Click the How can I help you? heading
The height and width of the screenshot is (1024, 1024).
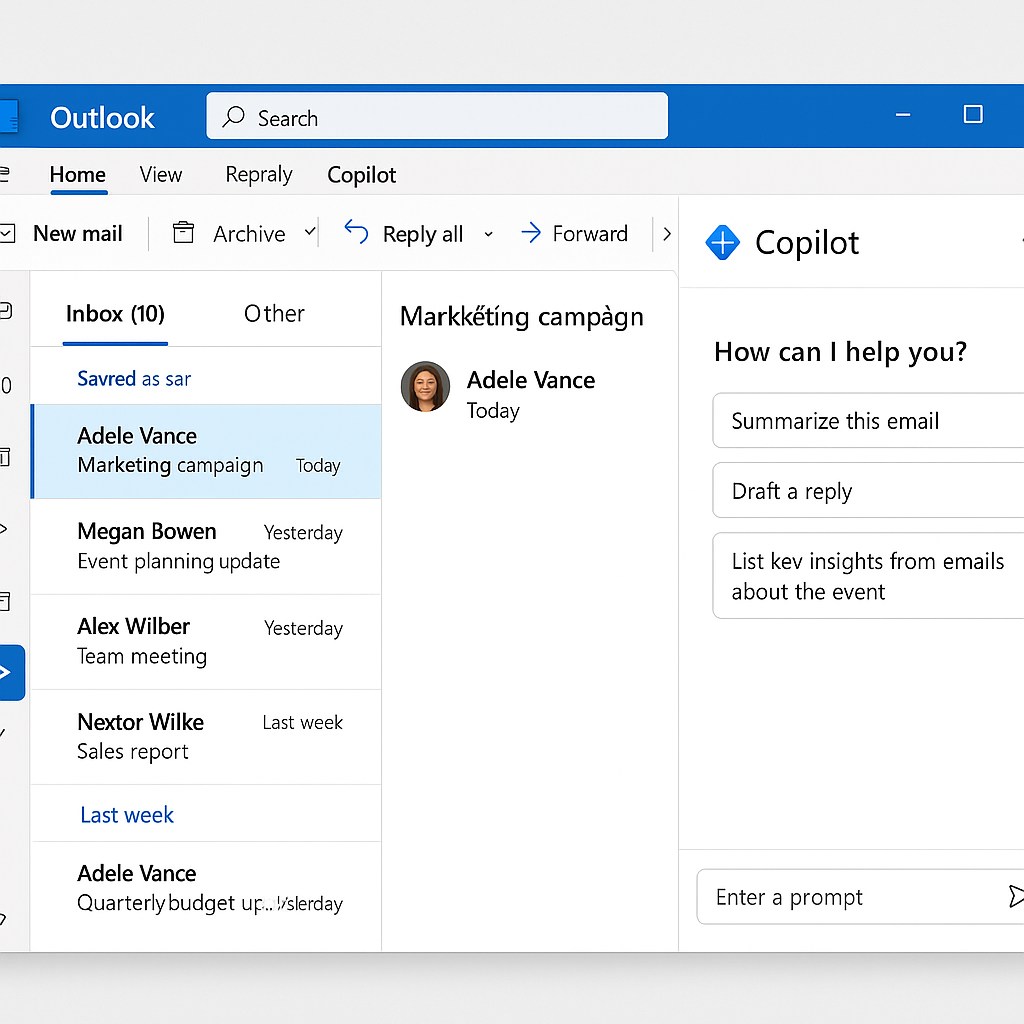[x=840, y=352]
